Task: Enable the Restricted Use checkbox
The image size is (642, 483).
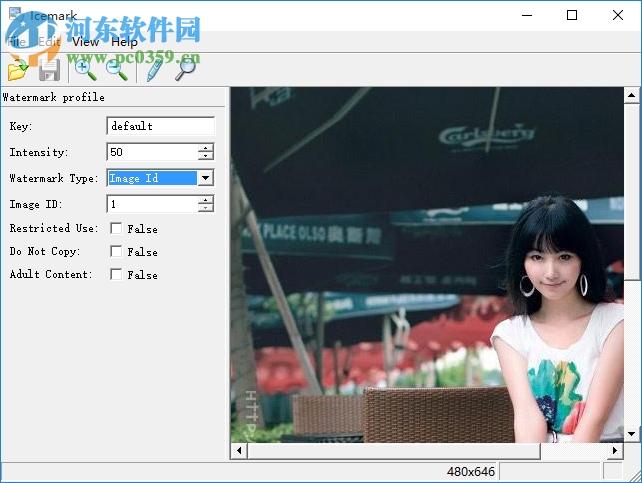Action: tap(116, 228)
